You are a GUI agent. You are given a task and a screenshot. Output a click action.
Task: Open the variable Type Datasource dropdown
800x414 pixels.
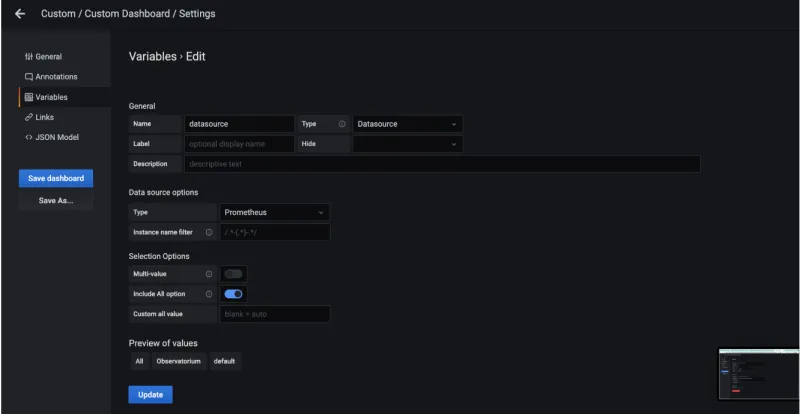[x=408, y=124]
